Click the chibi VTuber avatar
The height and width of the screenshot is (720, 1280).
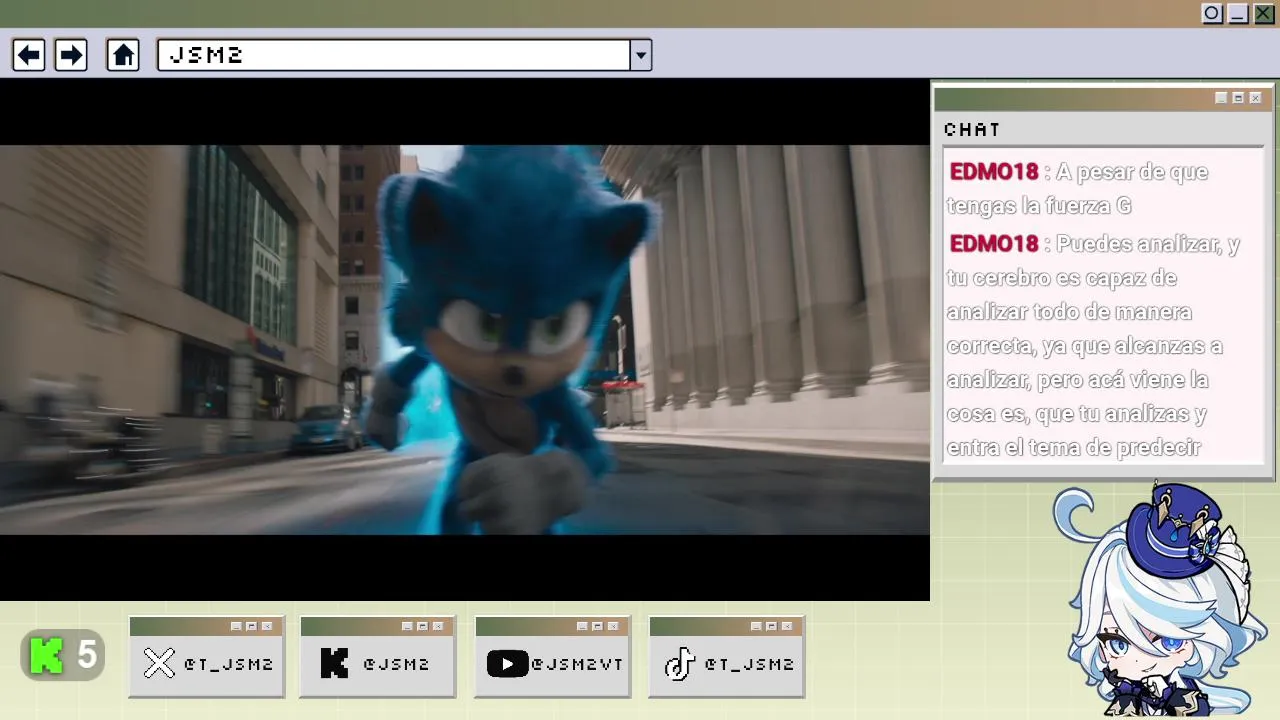point(1160,600)
